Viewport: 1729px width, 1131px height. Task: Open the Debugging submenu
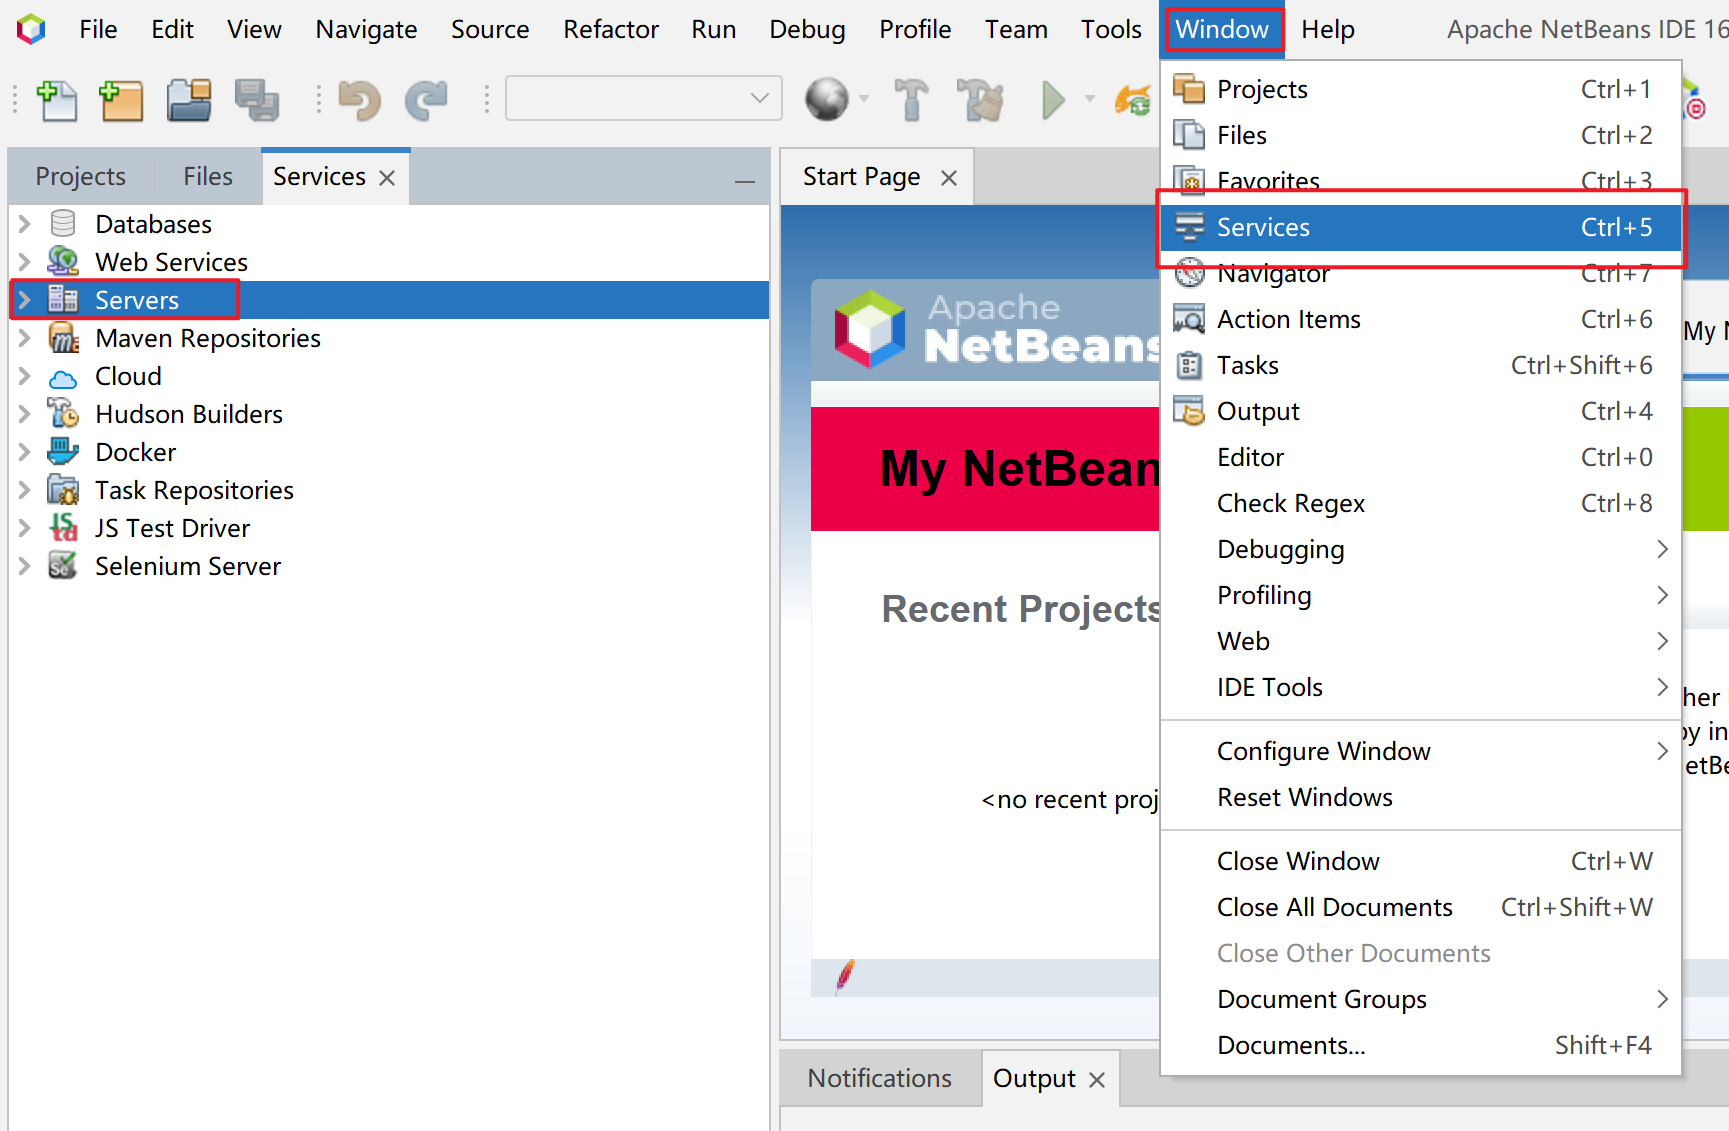point(1420,549)
